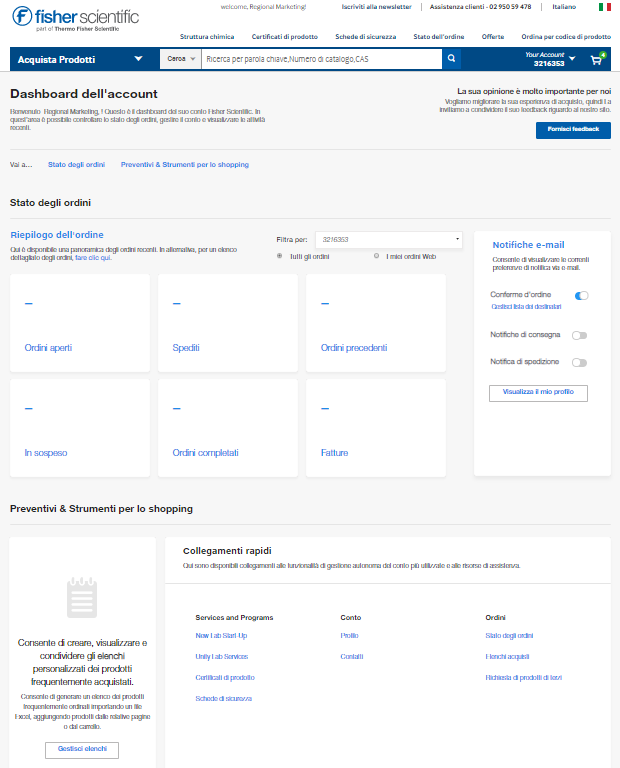Screen dimensions: 620x768
Task: Select Tutti gli ordini radio button
Action: tap(279, 256)
